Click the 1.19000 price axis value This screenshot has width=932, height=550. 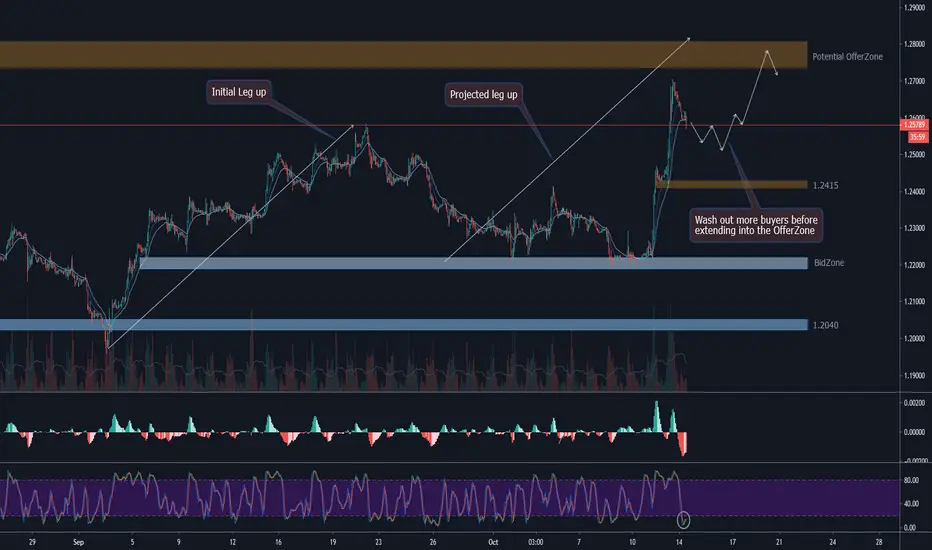tap(914, 376)
